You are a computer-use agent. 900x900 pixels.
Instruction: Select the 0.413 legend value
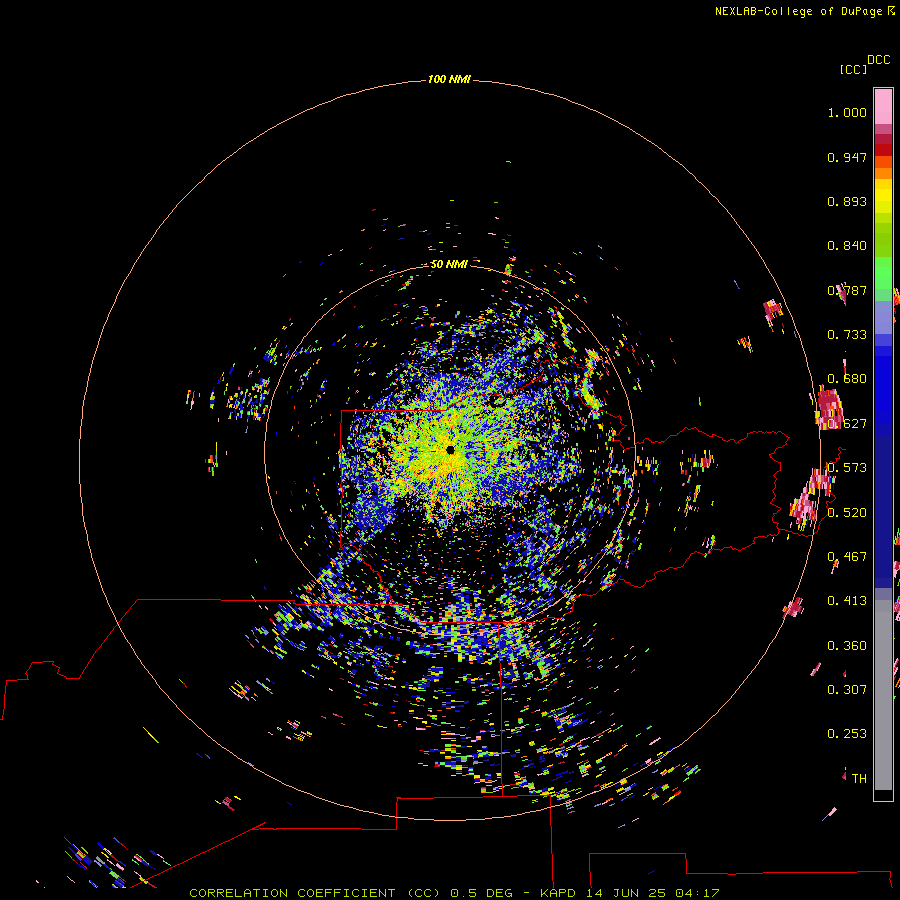click(x=847, y=601)
